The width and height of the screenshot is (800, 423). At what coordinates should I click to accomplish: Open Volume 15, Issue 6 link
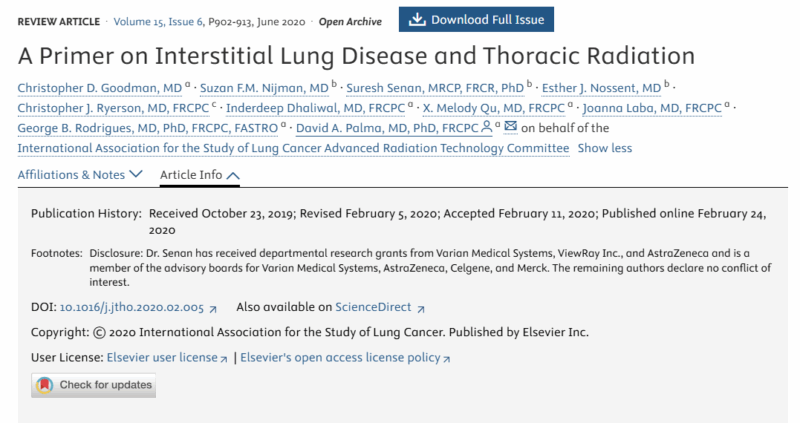pyautogui.click(x=158, y=21)
